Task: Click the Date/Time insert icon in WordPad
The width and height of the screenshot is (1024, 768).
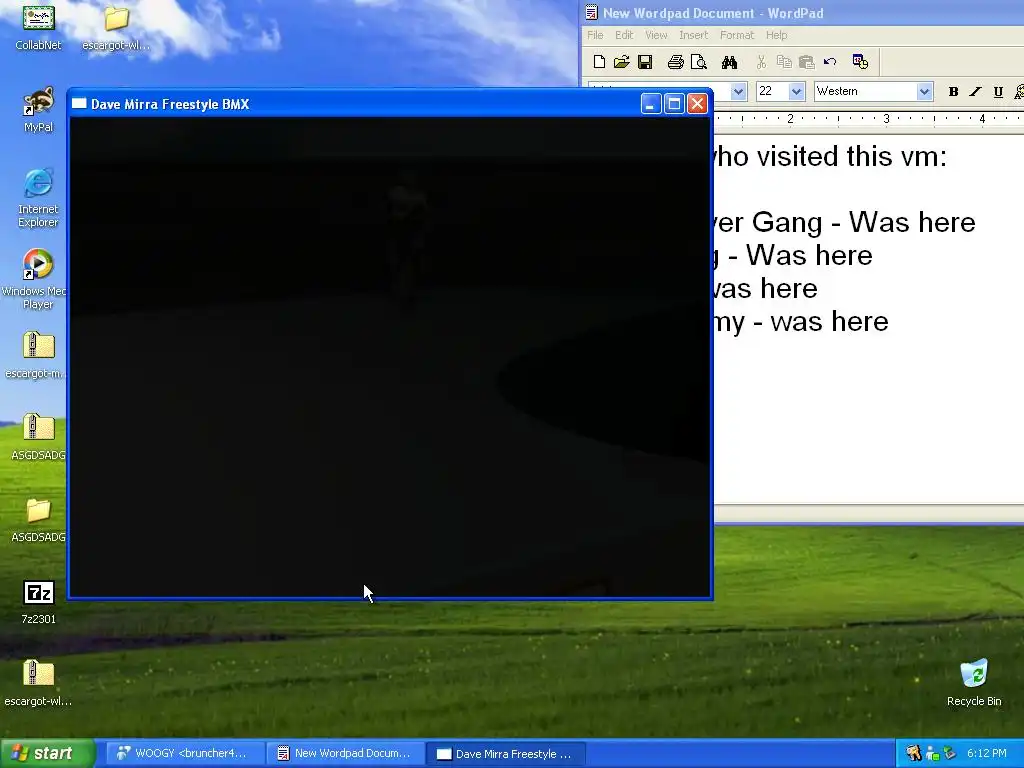Action: pos(860,62)
